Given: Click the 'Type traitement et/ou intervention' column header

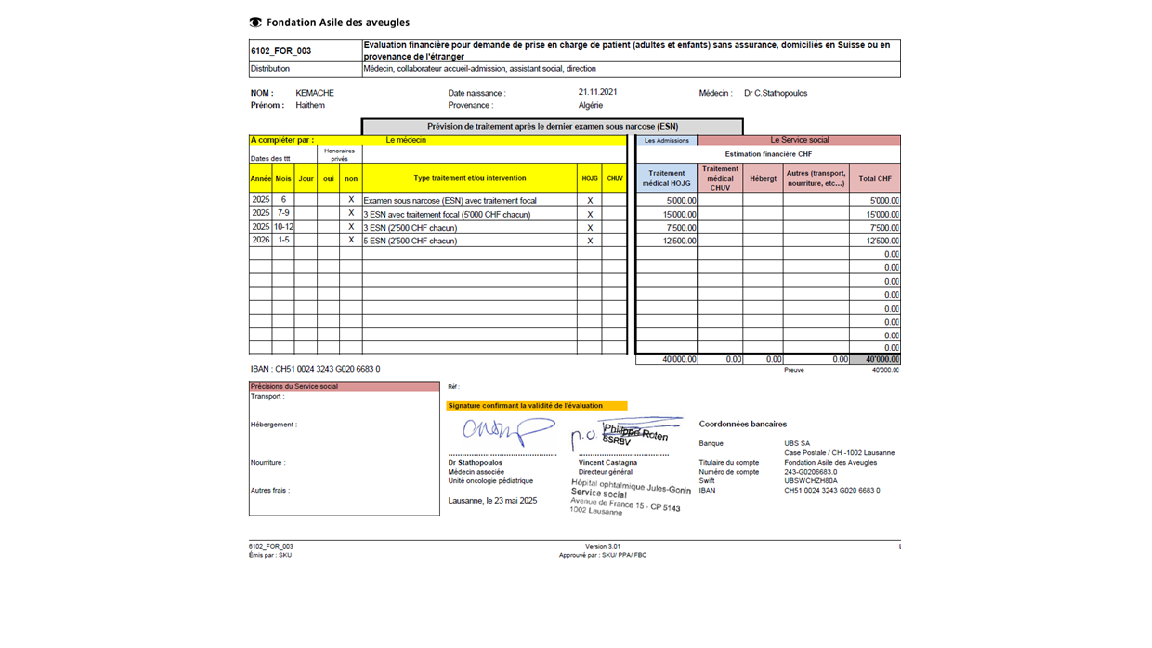Looking at the screenshot, I should (469, 178).
